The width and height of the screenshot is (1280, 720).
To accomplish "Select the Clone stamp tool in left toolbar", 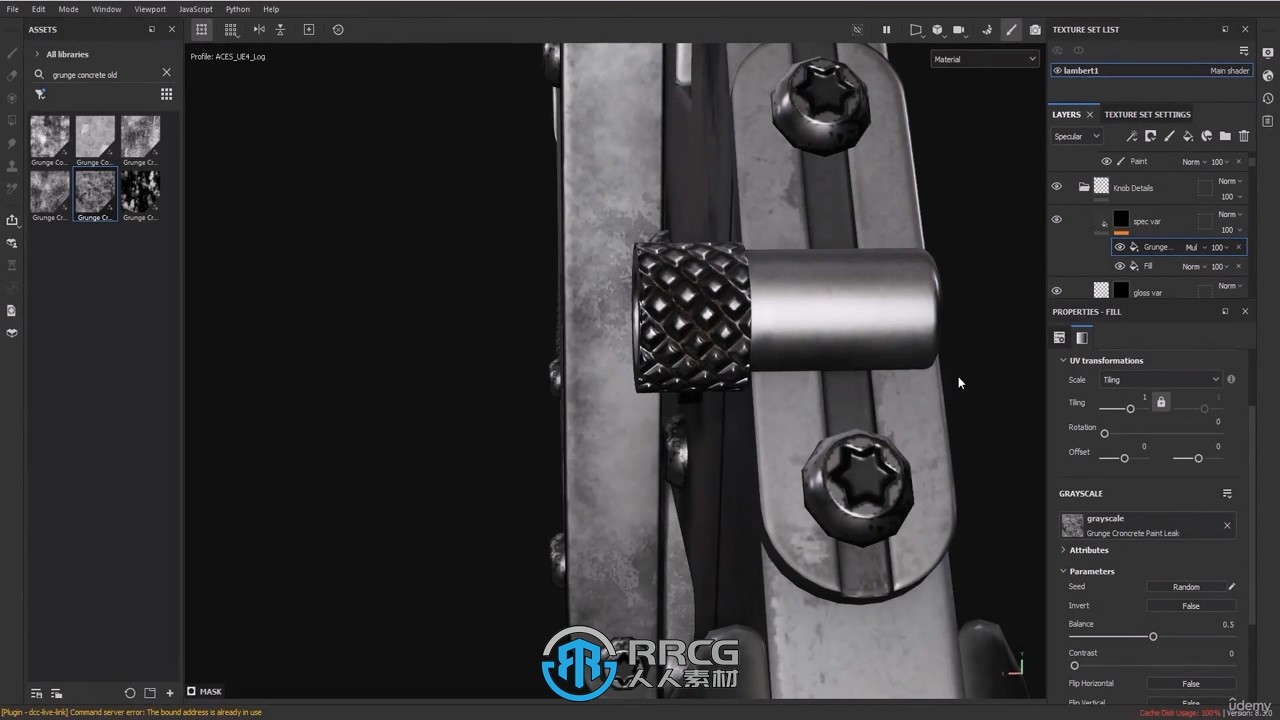I will (x=12, y=165).
